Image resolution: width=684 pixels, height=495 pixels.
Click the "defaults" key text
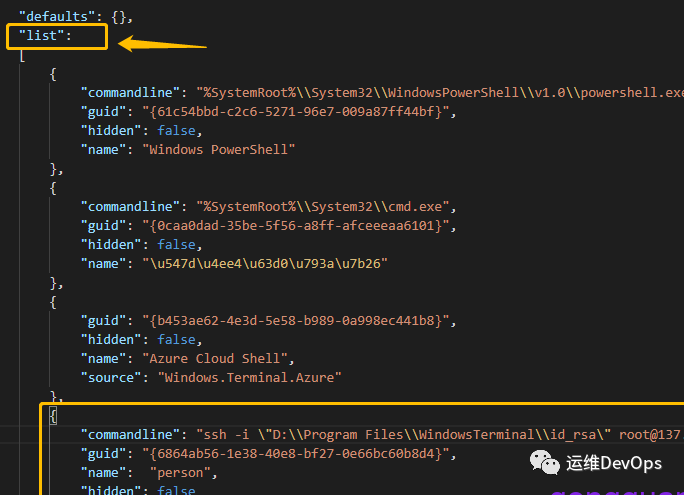point(57,17)
